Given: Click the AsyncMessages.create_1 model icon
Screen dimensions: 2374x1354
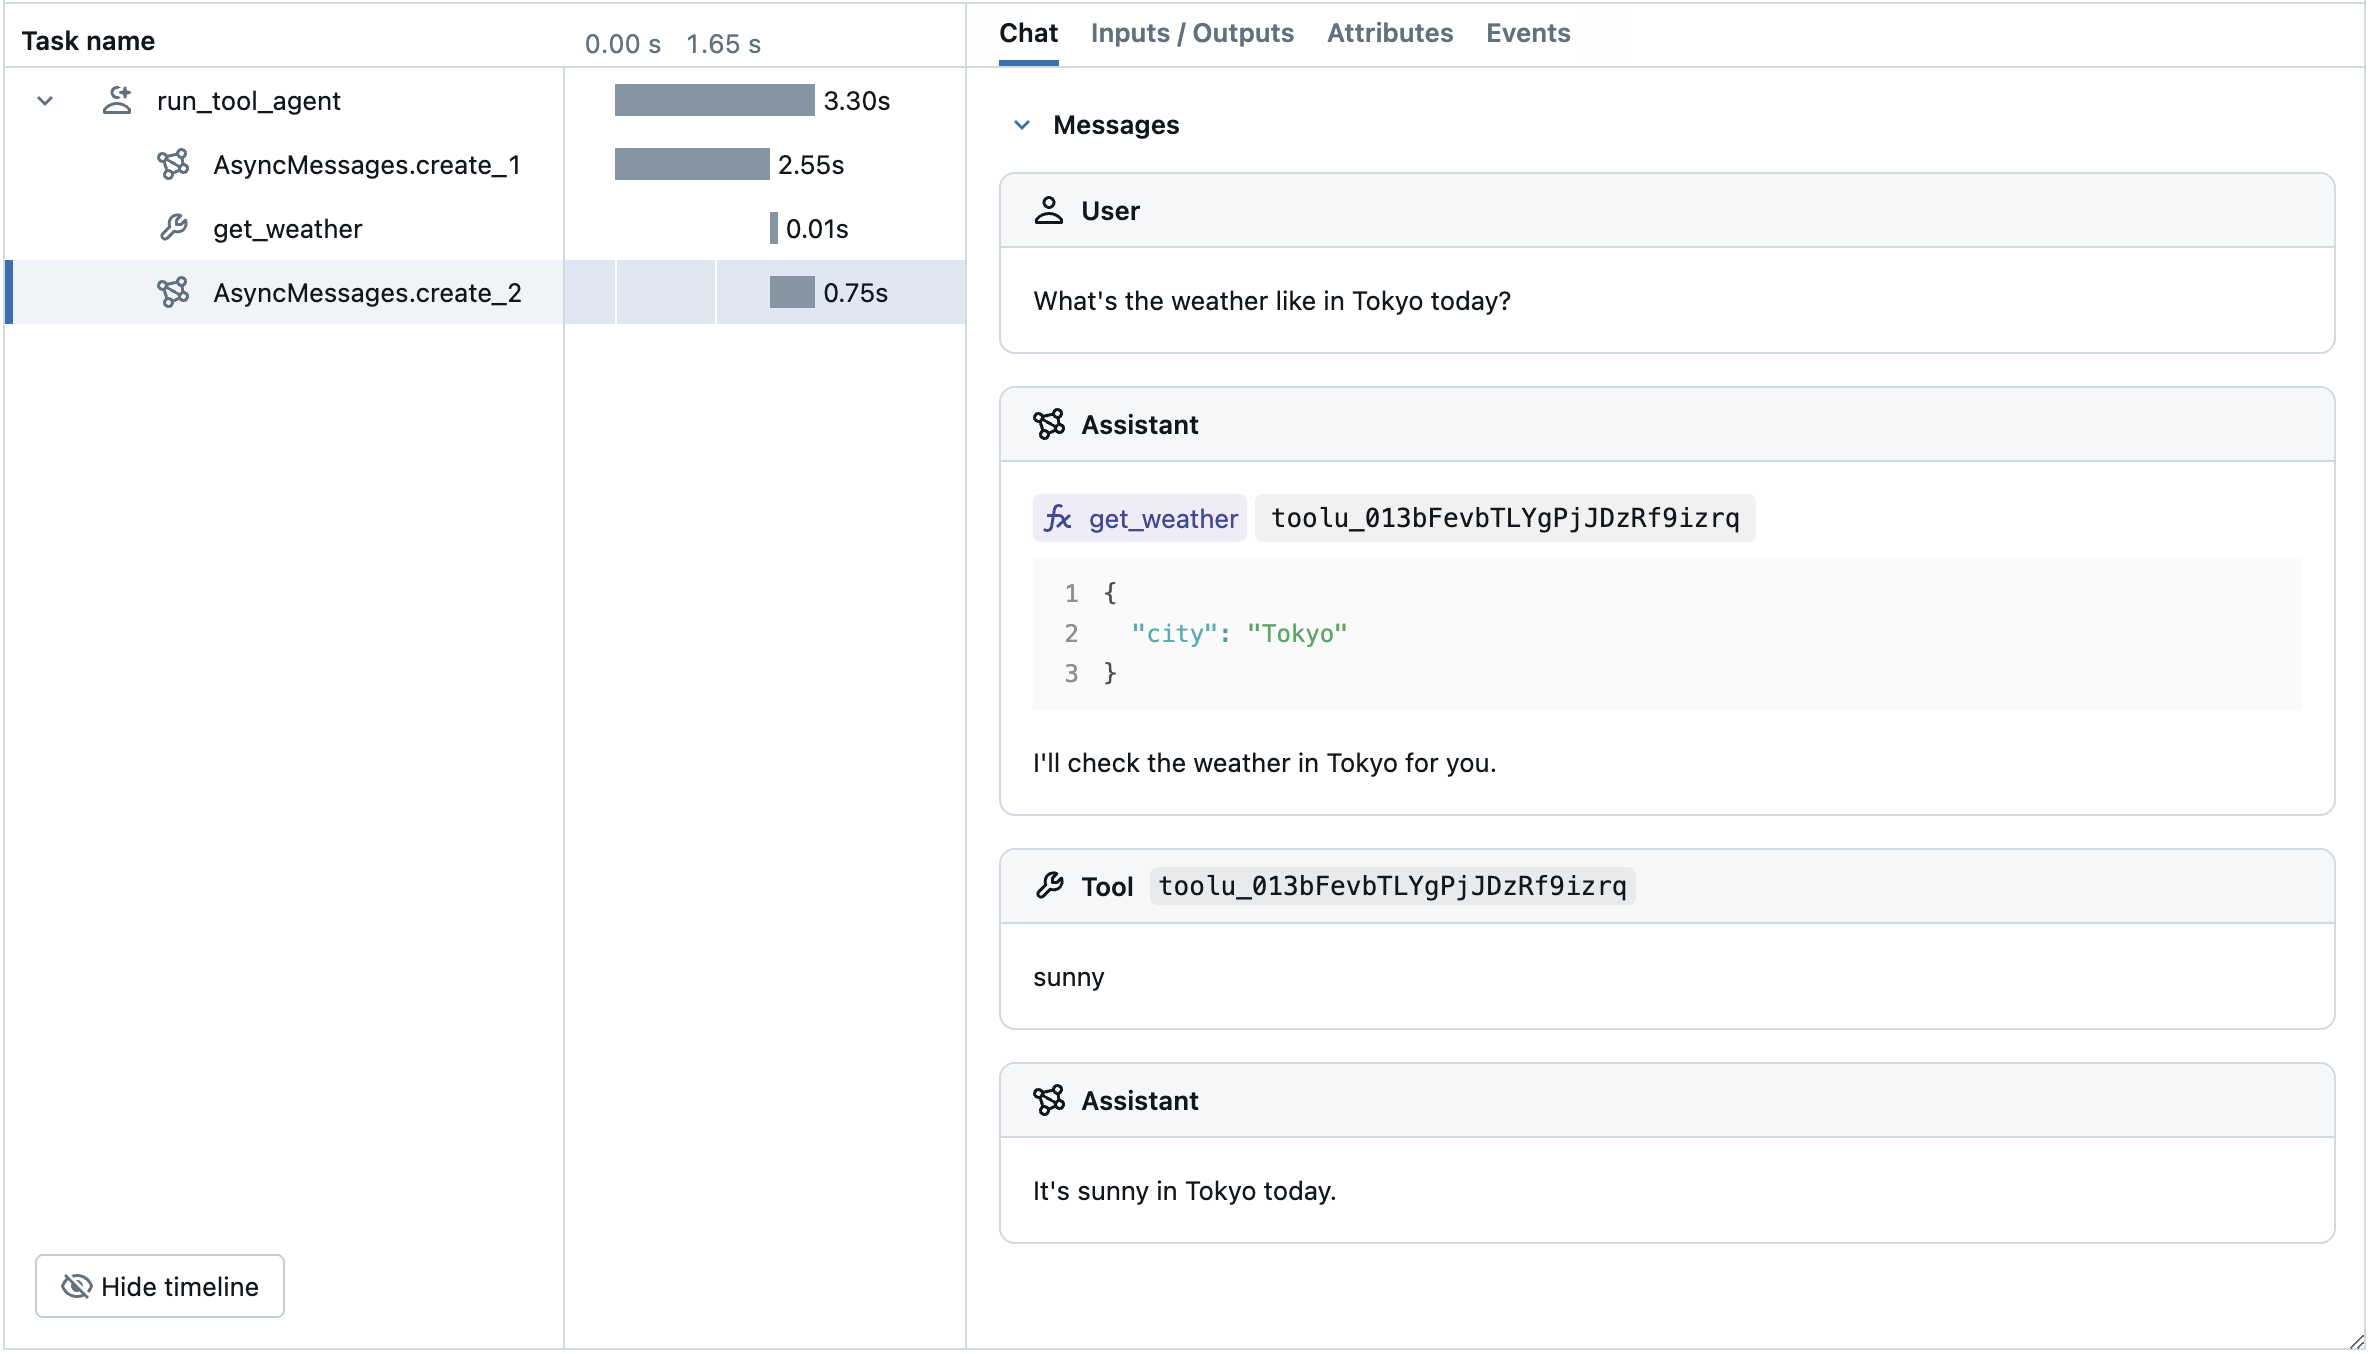Looking at the screenshot, I should click(173, 164).
